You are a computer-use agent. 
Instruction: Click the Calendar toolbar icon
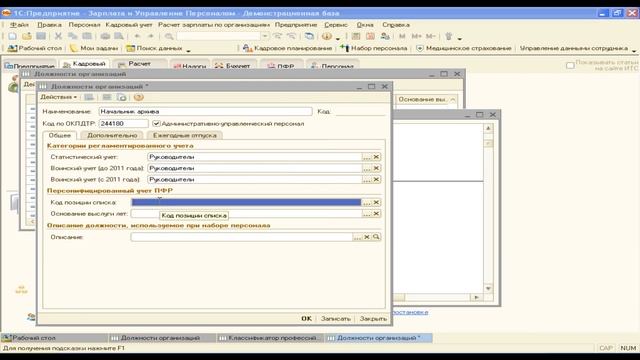370,36
